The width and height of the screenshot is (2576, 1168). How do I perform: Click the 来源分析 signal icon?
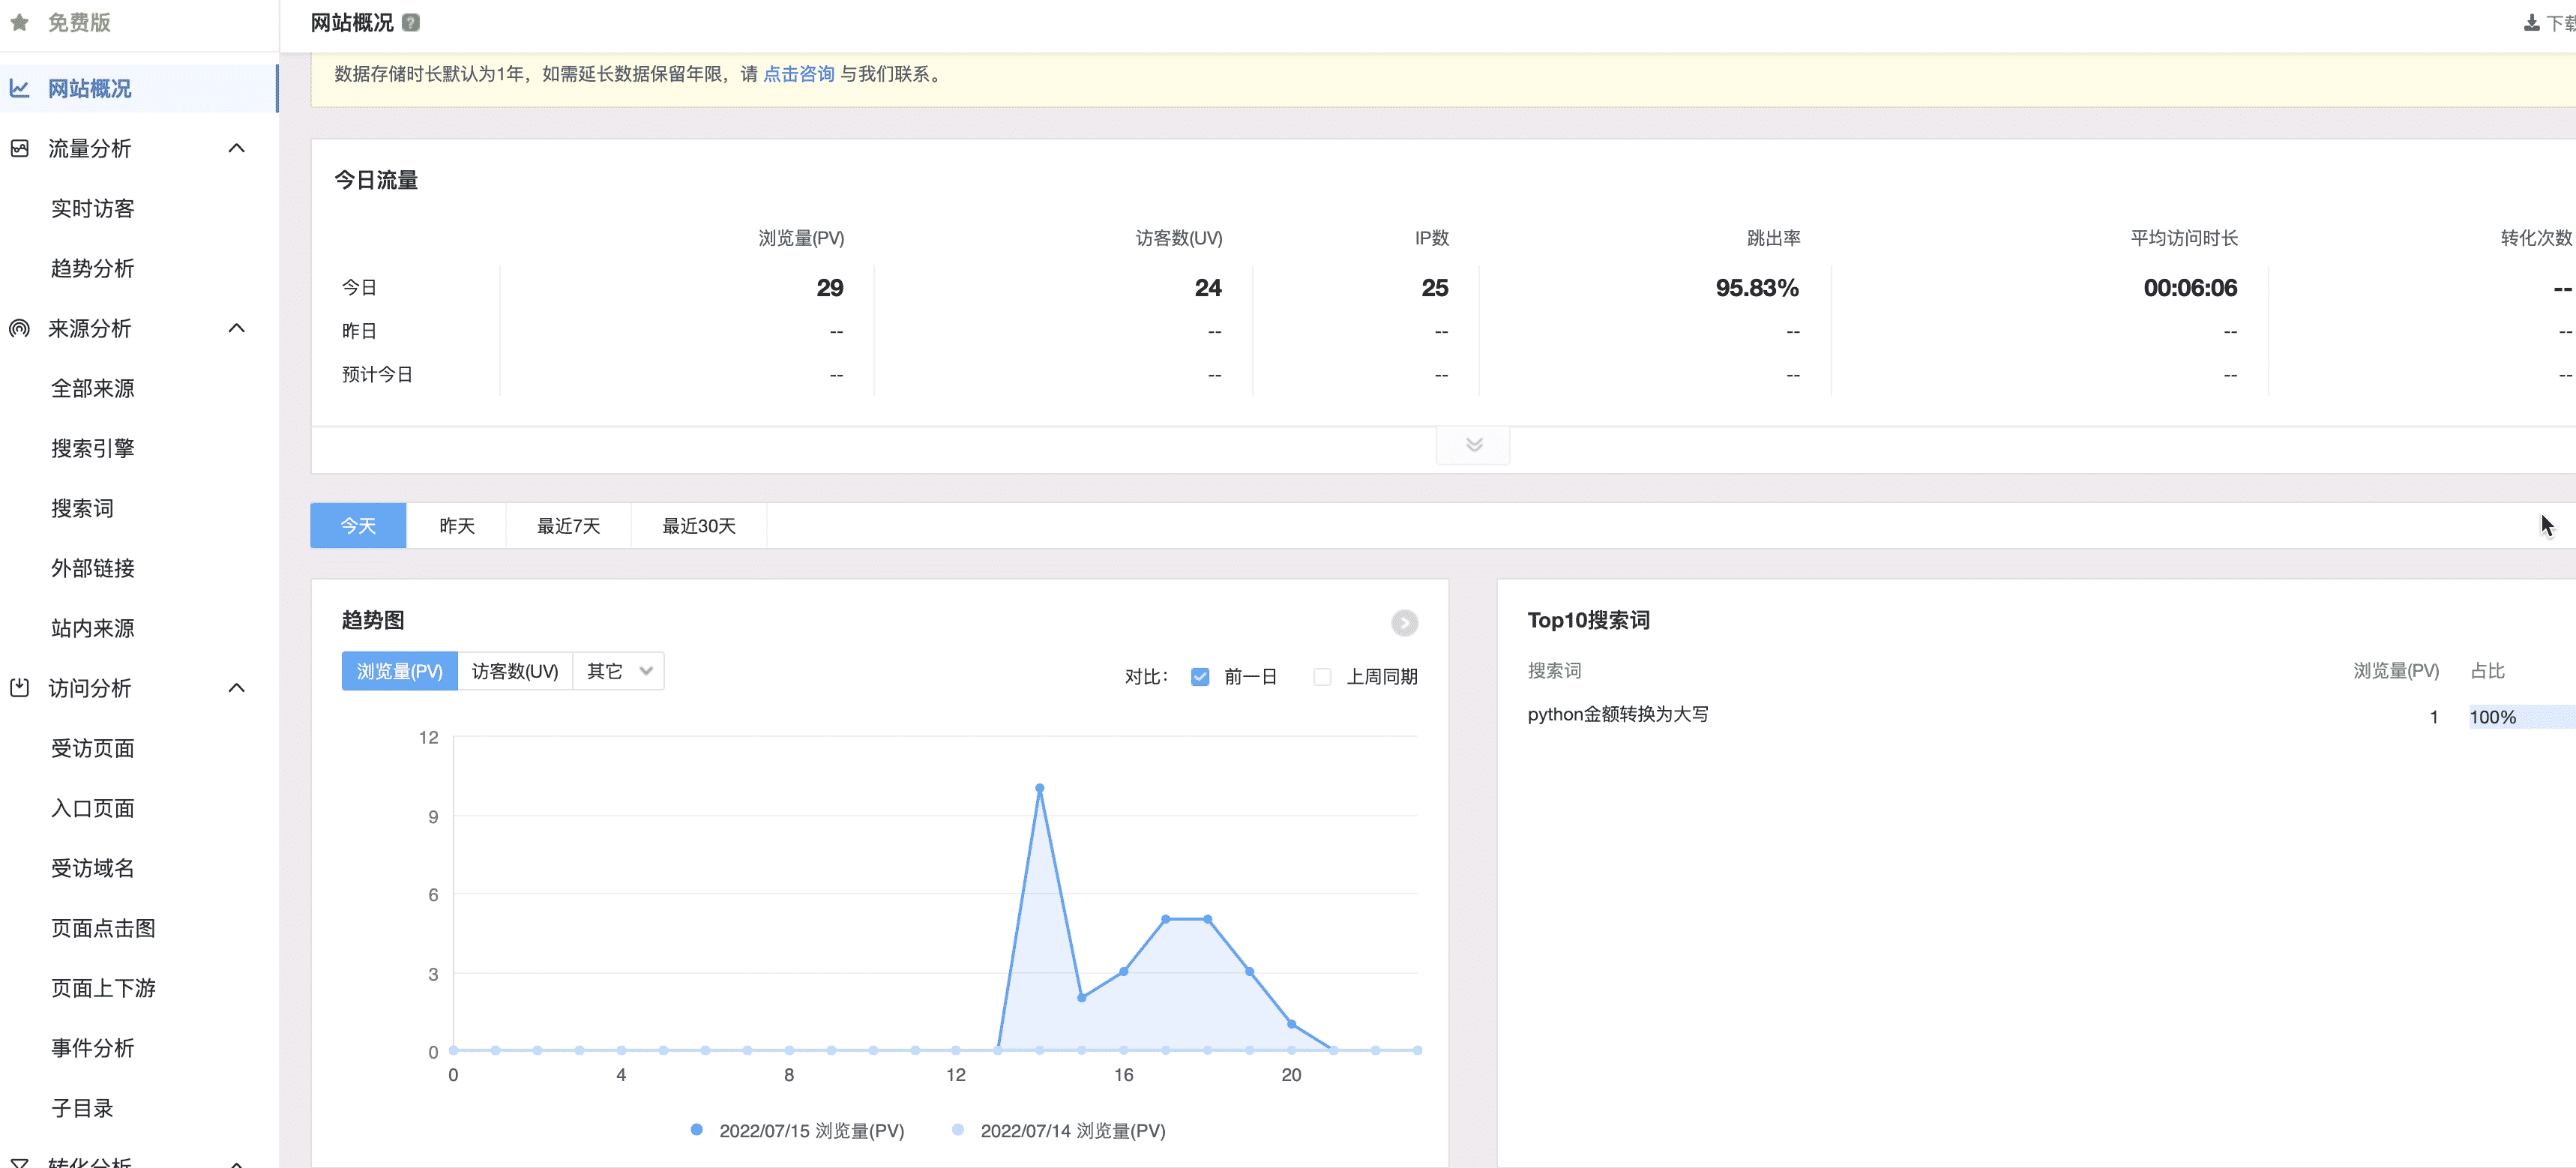[19, 328]
